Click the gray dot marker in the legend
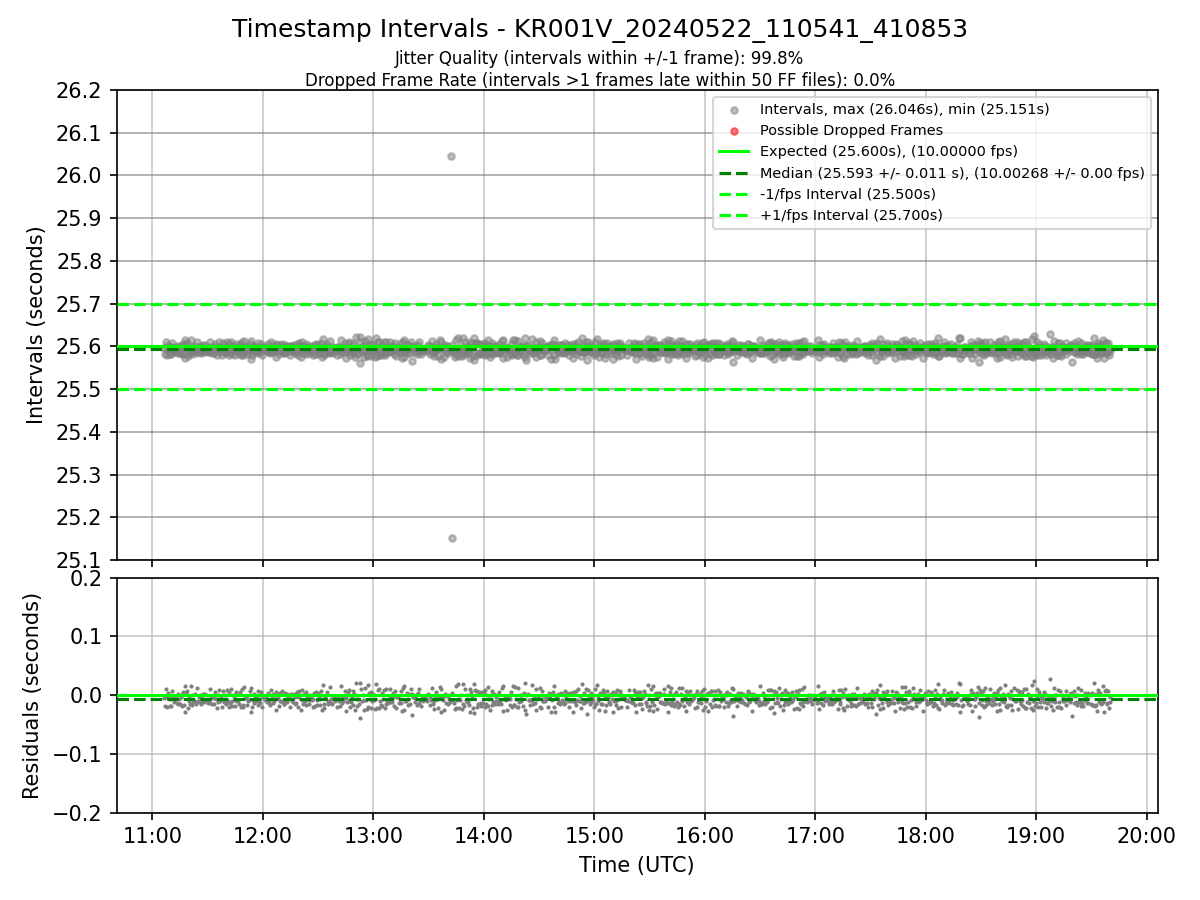 734,110
